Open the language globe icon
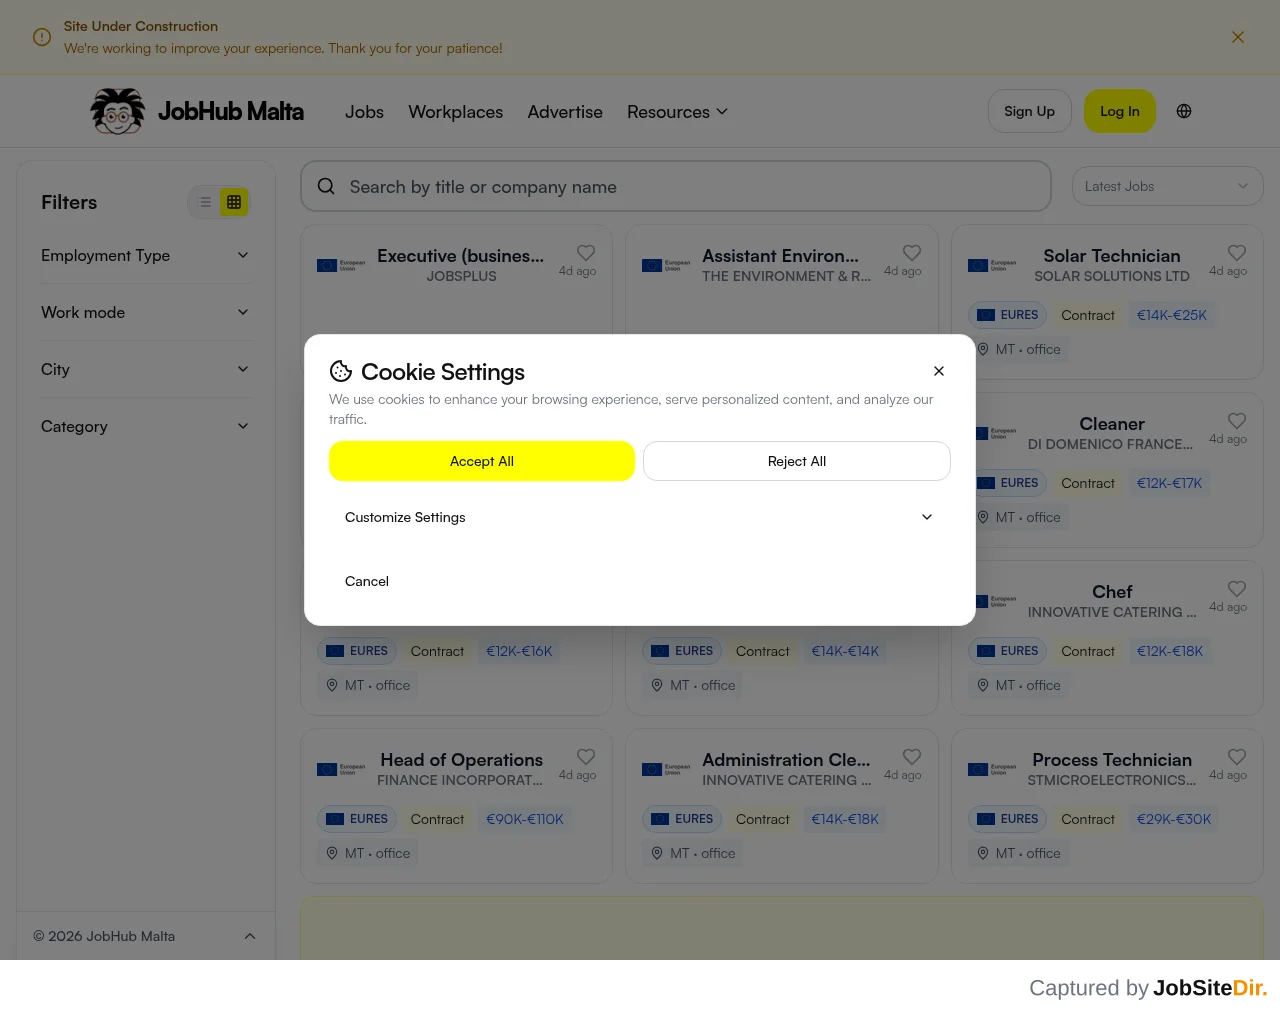The width and height of the screenshot is (1280, 1018). pos(1184,111)
